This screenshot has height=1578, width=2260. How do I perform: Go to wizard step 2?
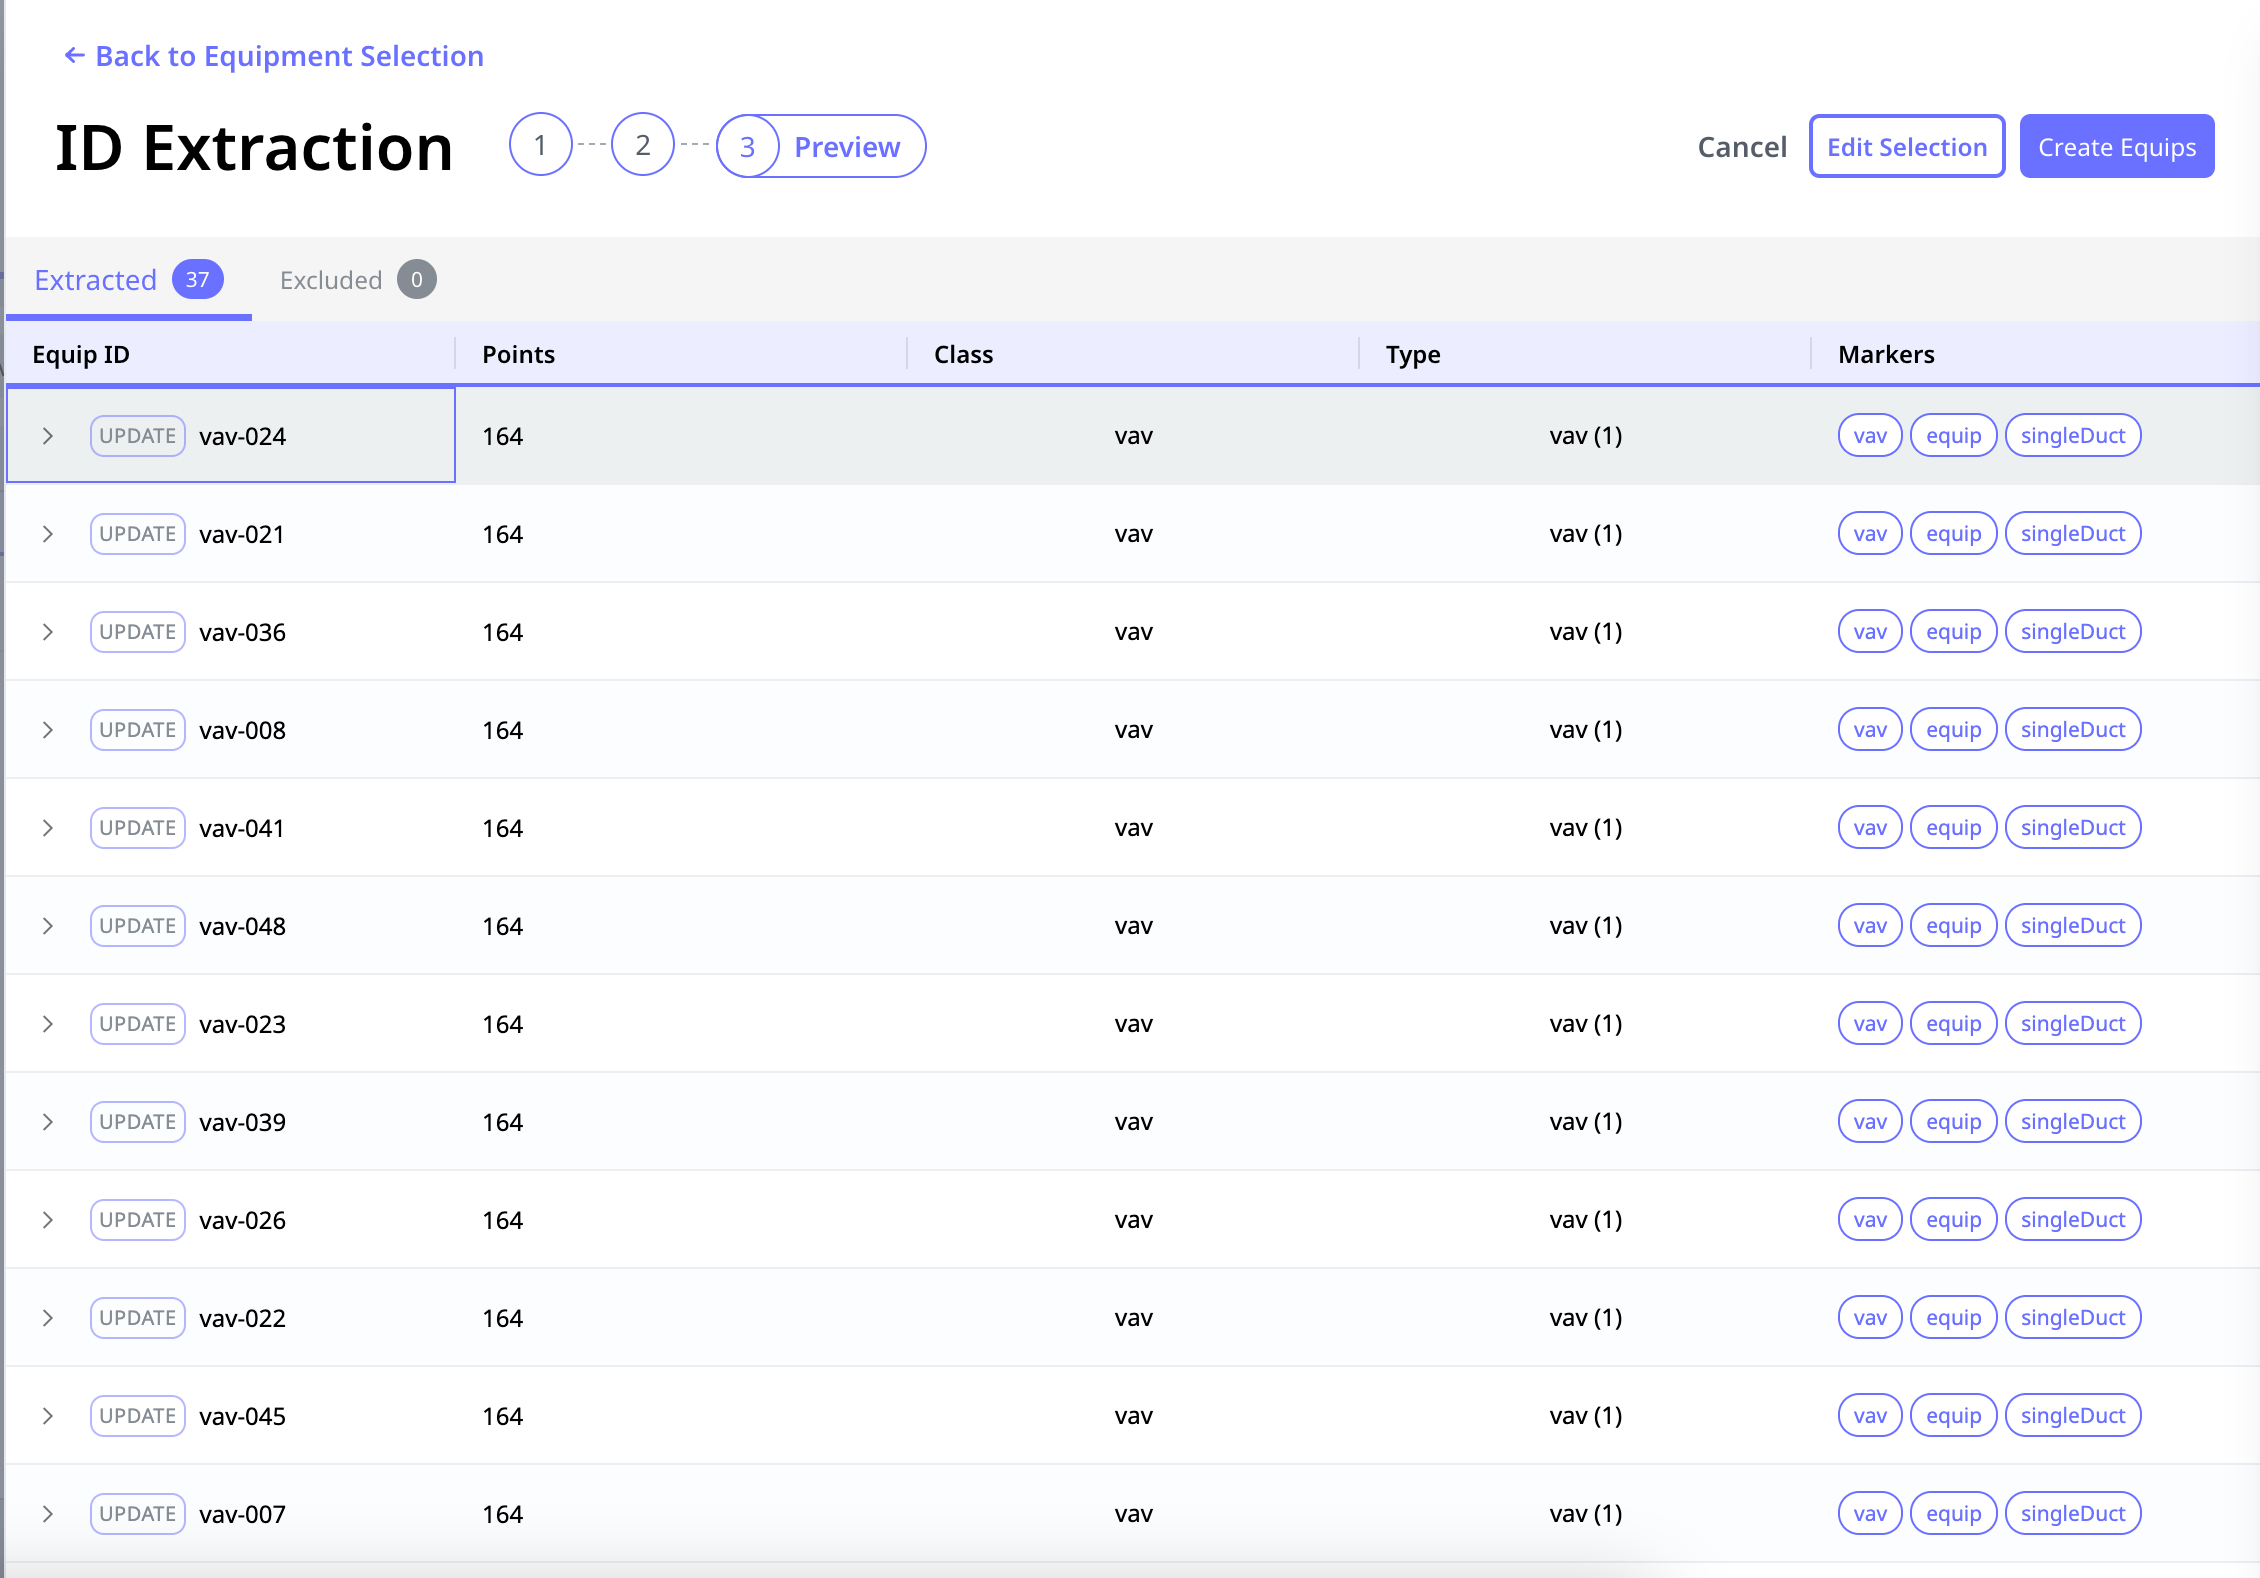click(642, 146)
